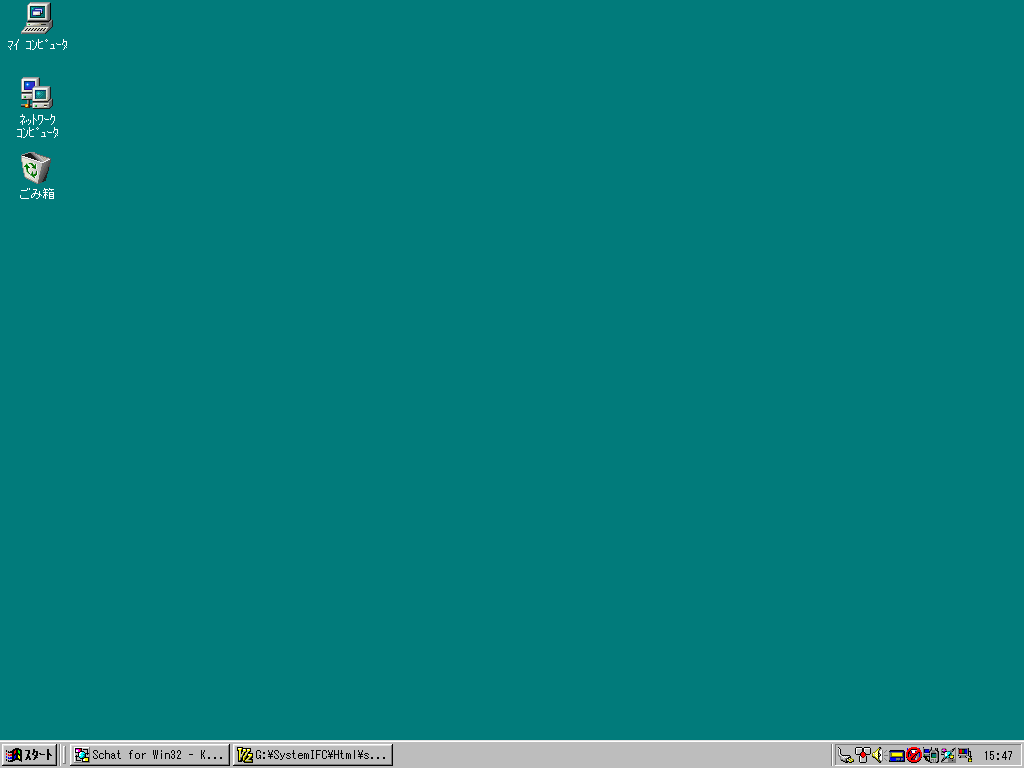Click the taskbar toolbar grip handle
Screen dimensions: 1024x768
click(x=63, y=755)
